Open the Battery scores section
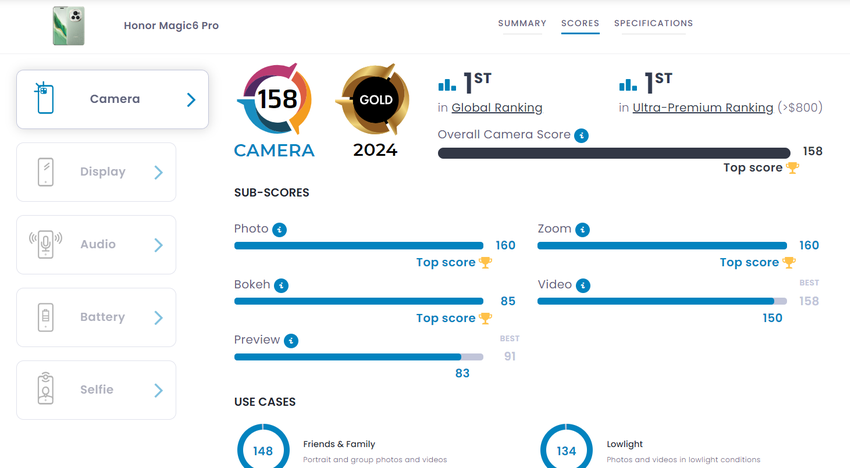This screenshot has width=850, height=468. click(x=96, y=317)
